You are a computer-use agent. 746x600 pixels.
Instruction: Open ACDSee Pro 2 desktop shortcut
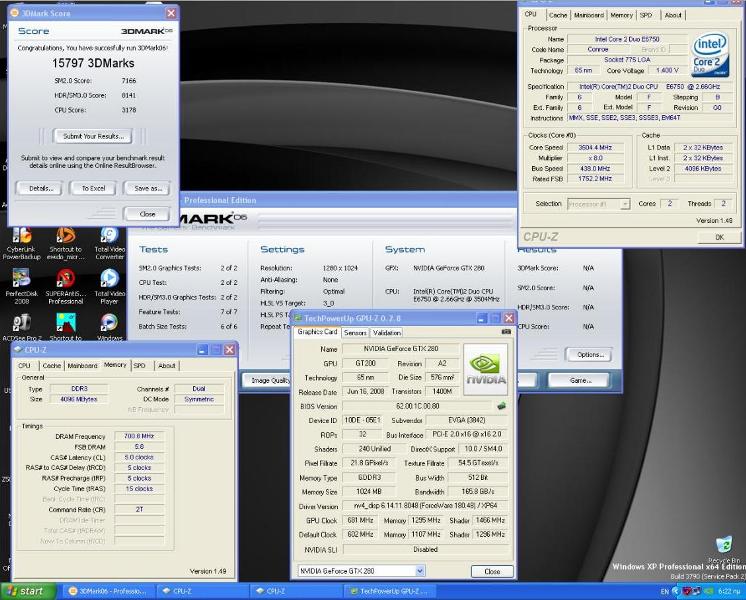(21, 326)
